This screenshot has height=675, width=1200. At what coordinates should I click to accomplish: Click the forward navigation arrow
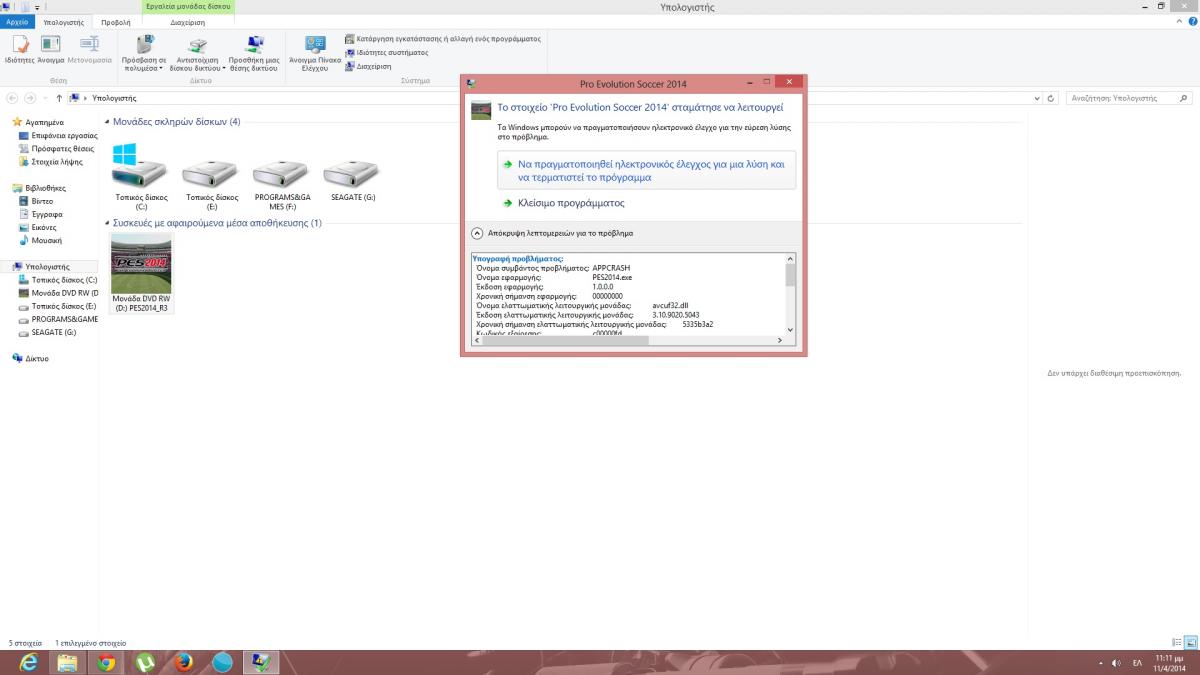(30, 98)
